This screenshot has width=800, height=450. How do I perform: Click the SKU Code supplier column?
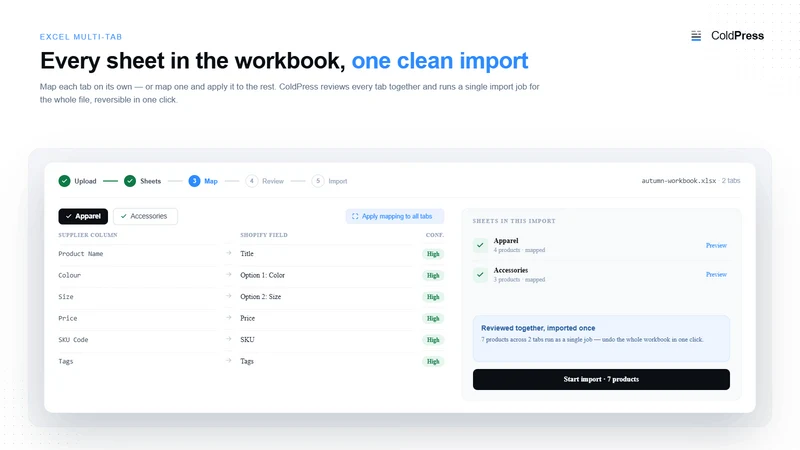coord(73,339)
